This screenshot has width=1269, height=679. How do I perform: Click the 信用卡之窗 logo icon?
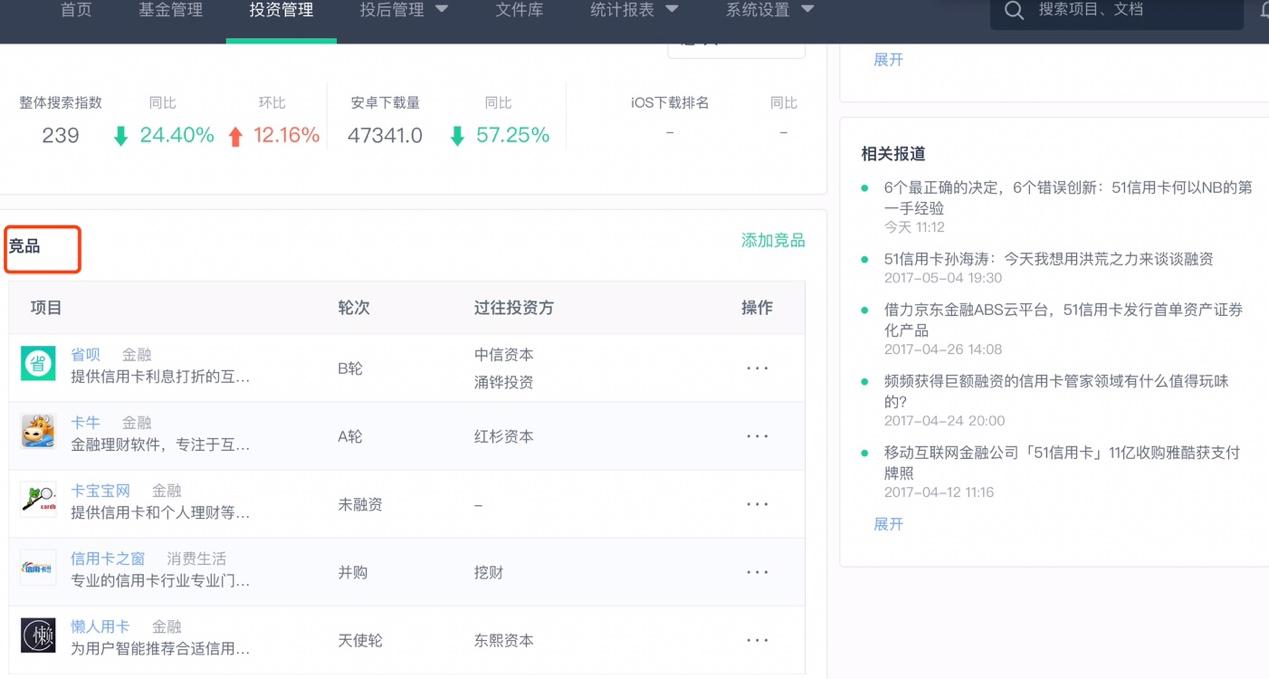pos(38,567)
